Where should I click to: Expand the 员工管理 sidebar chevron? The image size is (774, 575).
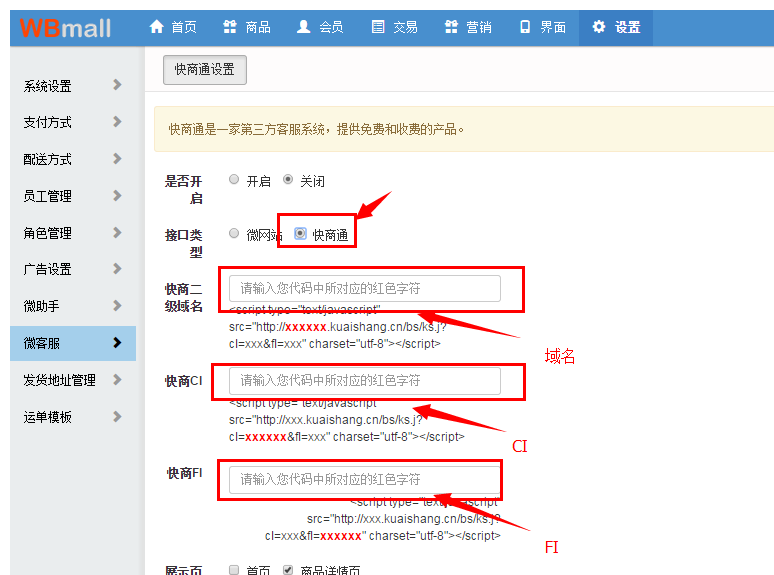tap(117, 196)
